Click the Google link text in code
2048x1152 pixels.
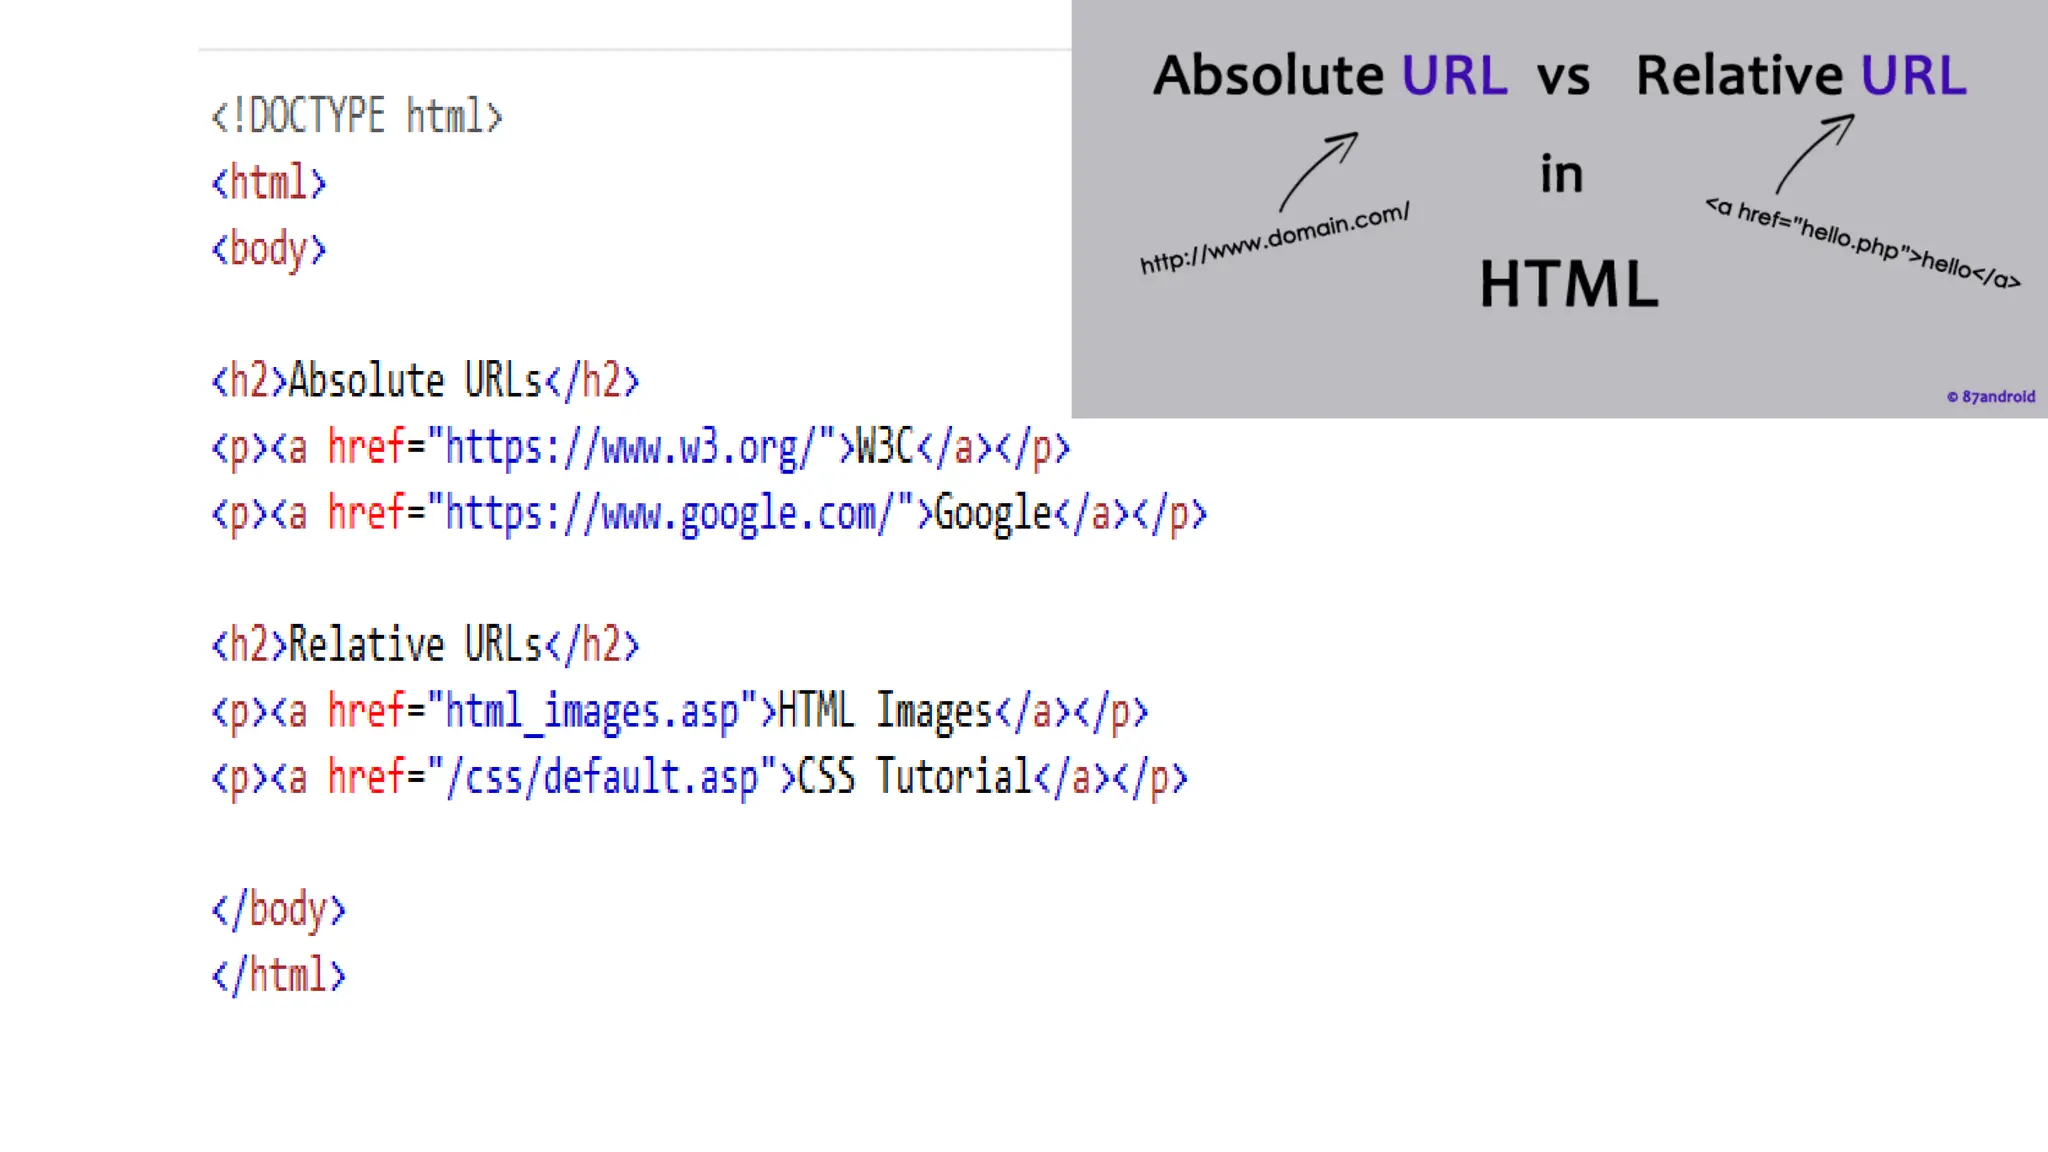(992, 514)
